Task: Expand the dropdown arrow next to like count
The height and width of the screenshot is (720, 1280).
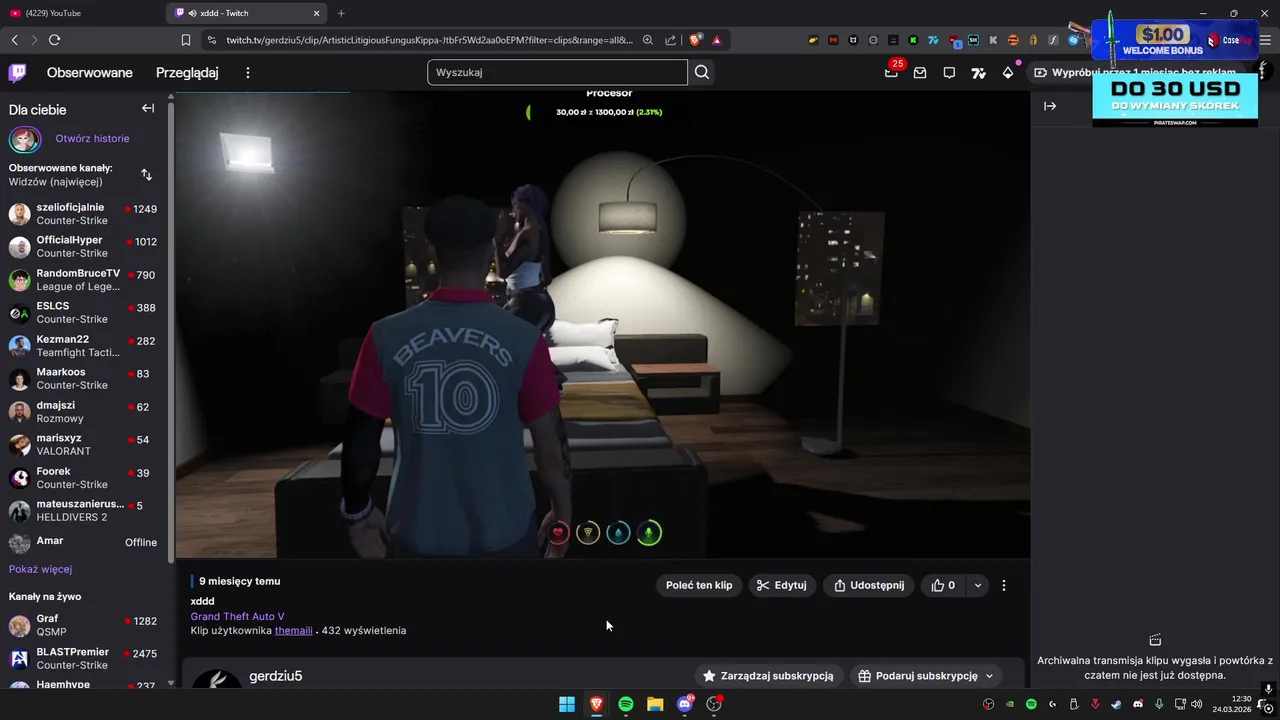Action: (x=978, y=585)
